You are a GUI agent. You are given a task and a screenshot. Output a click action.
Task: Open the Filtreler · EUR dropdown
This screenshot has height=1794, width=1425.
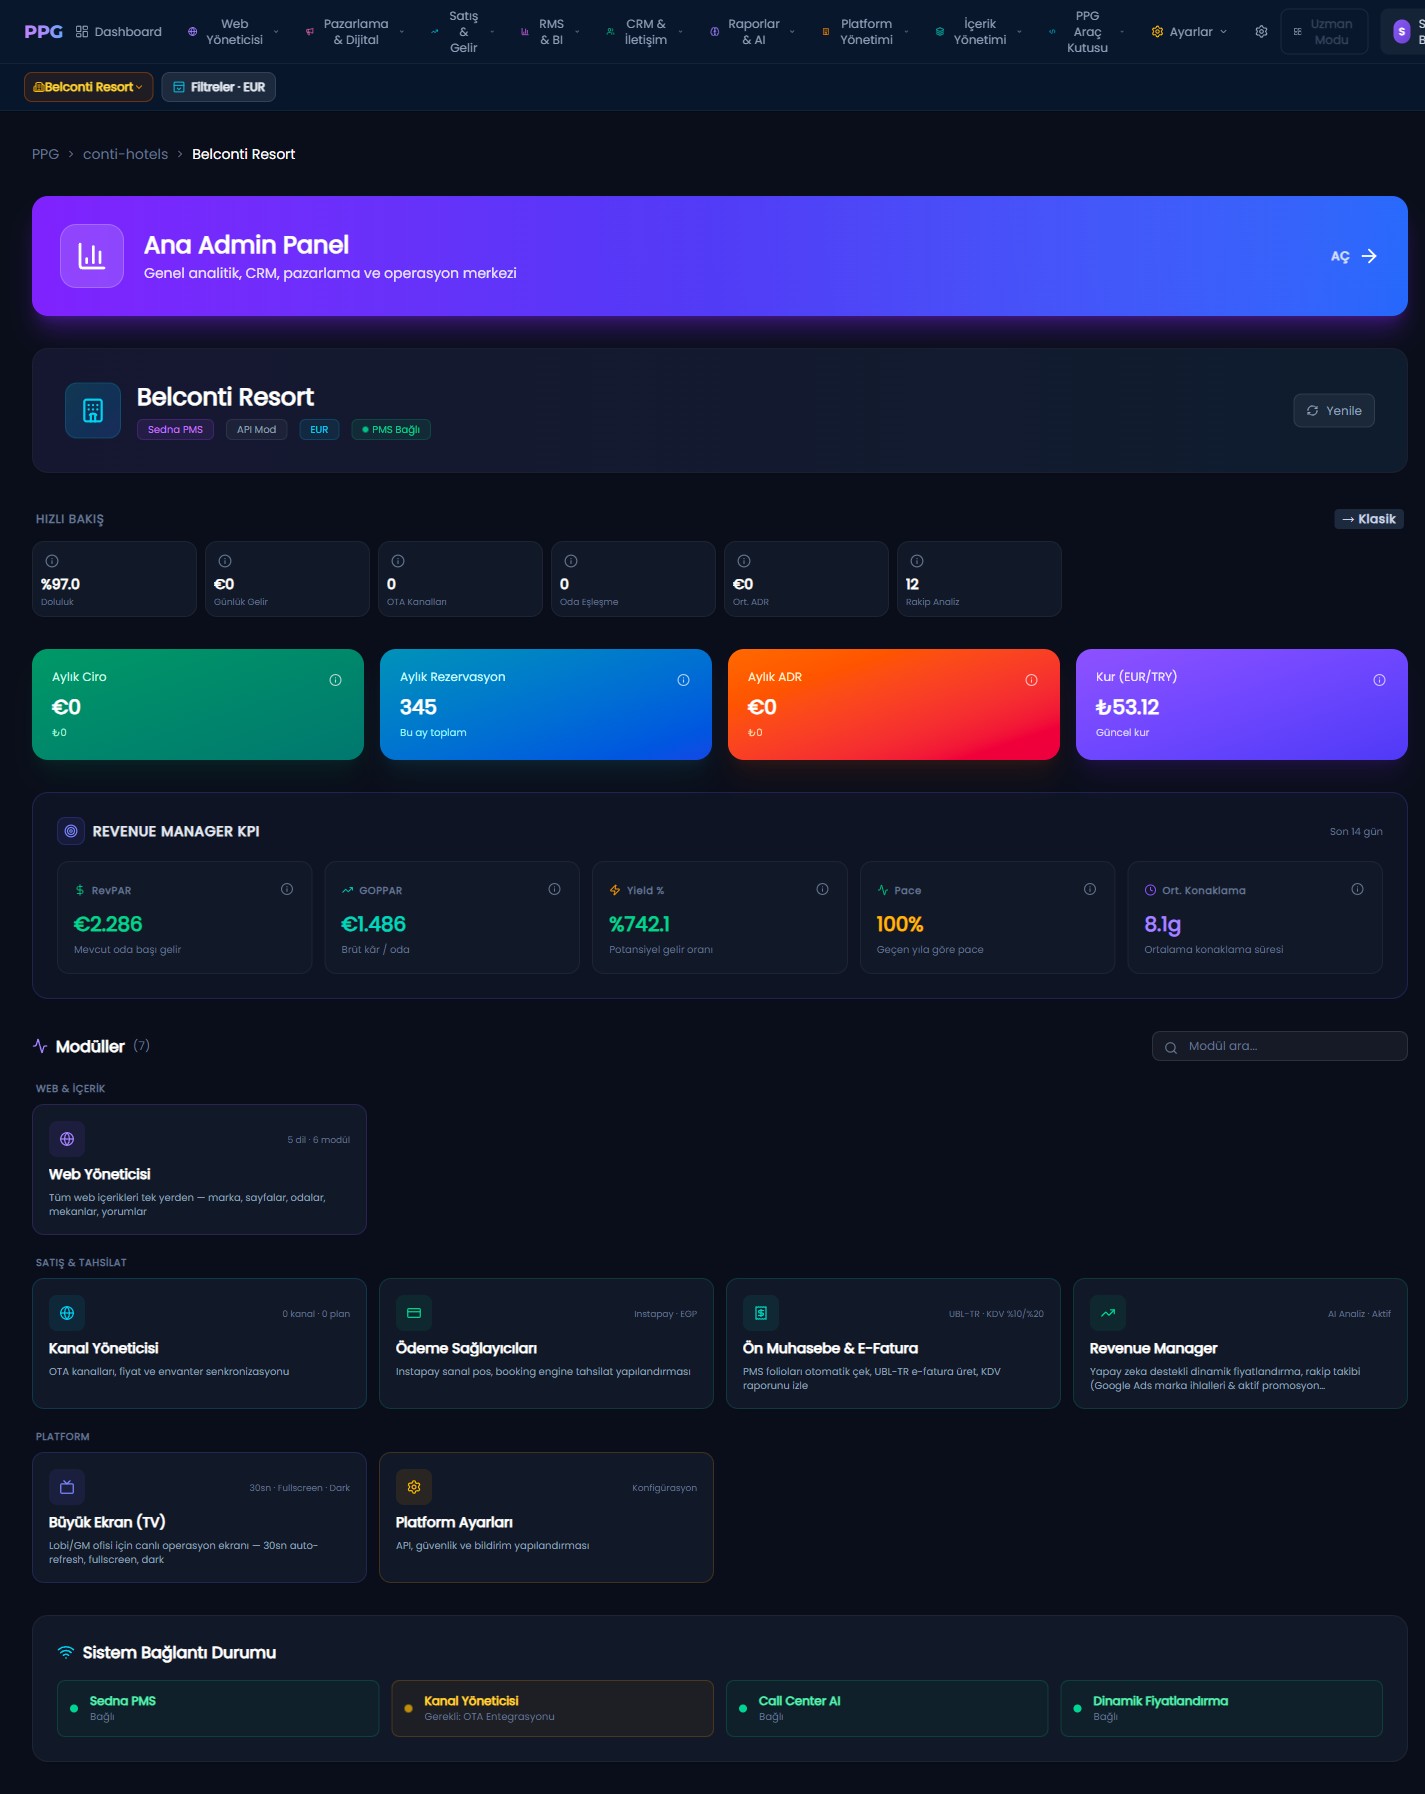[x=218, y=87]
